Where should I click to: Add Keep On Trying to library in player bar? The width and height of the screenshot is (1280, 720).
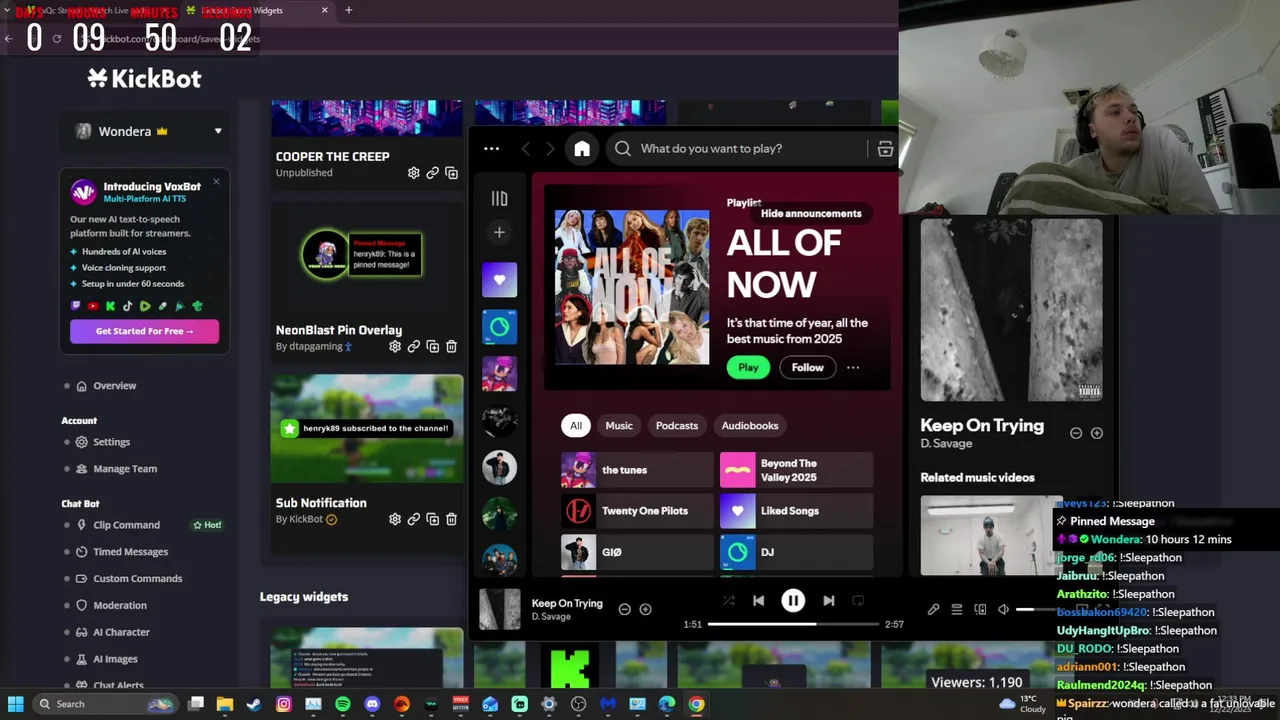(x=645, y=609)
